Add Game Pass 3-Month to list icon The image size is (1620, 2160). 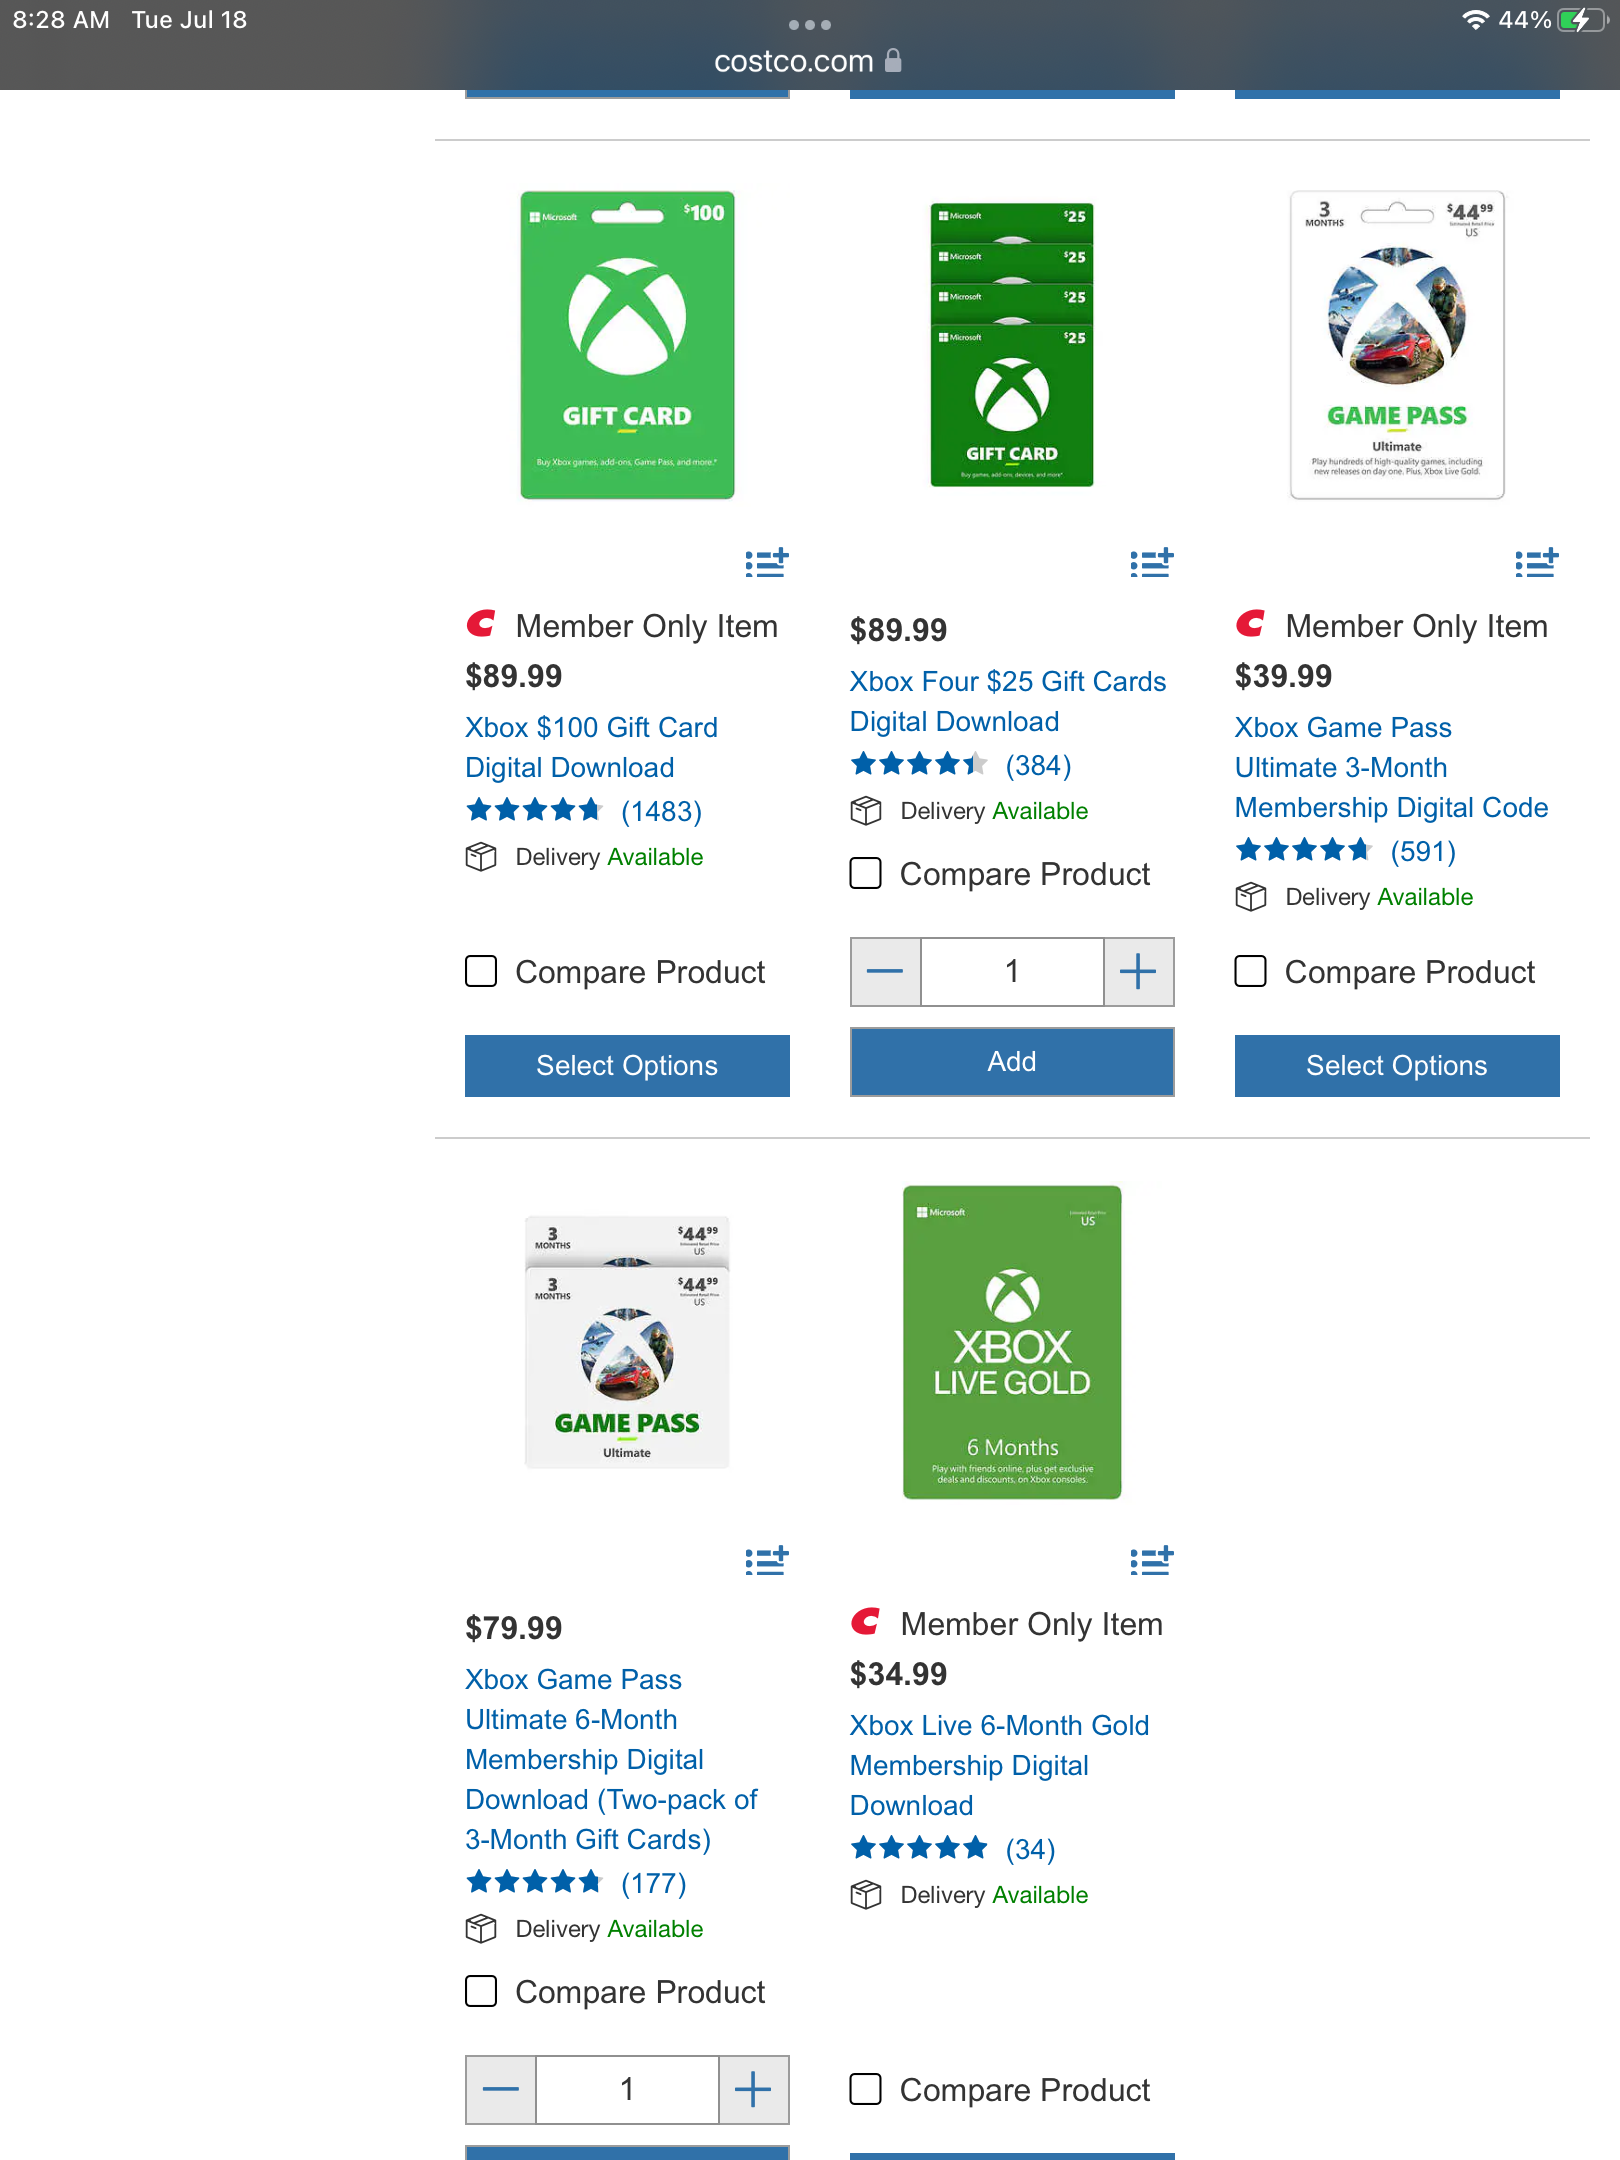[1537, 563]
